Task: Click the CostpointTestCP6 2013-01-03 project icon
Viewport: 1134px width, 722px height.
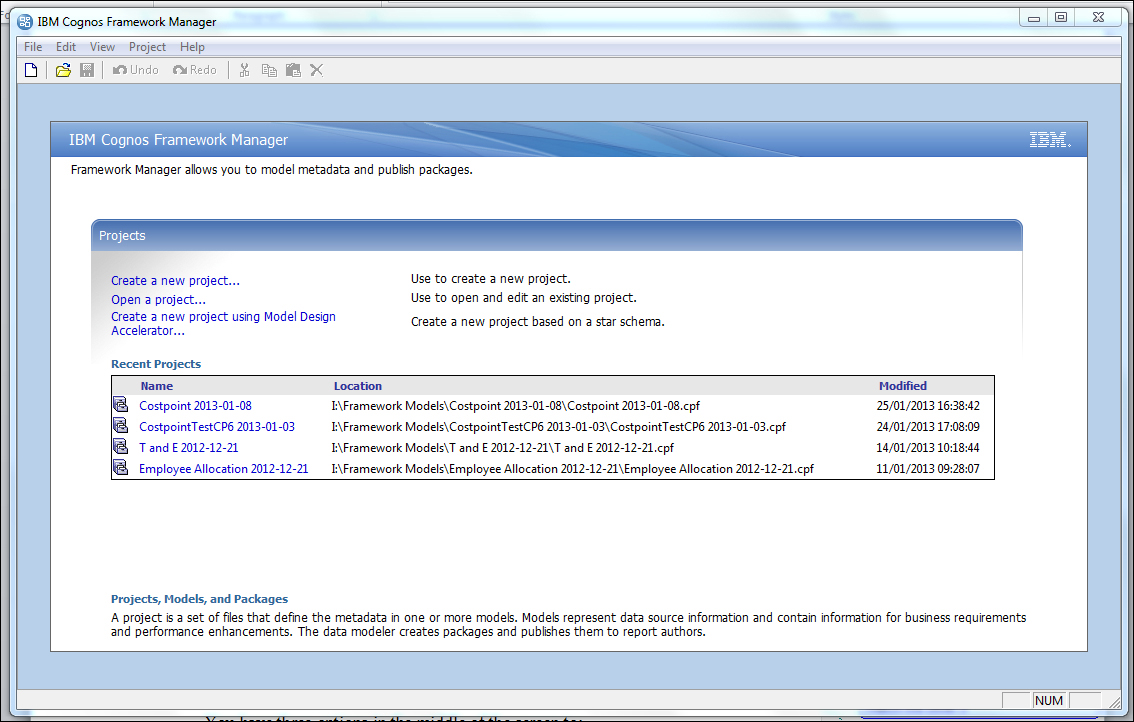Action: (120, 426)
